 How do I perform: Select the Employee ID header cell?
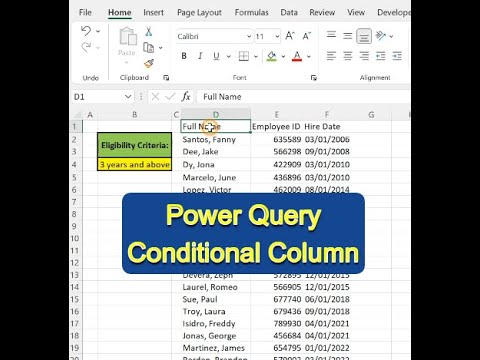point(277,126)
